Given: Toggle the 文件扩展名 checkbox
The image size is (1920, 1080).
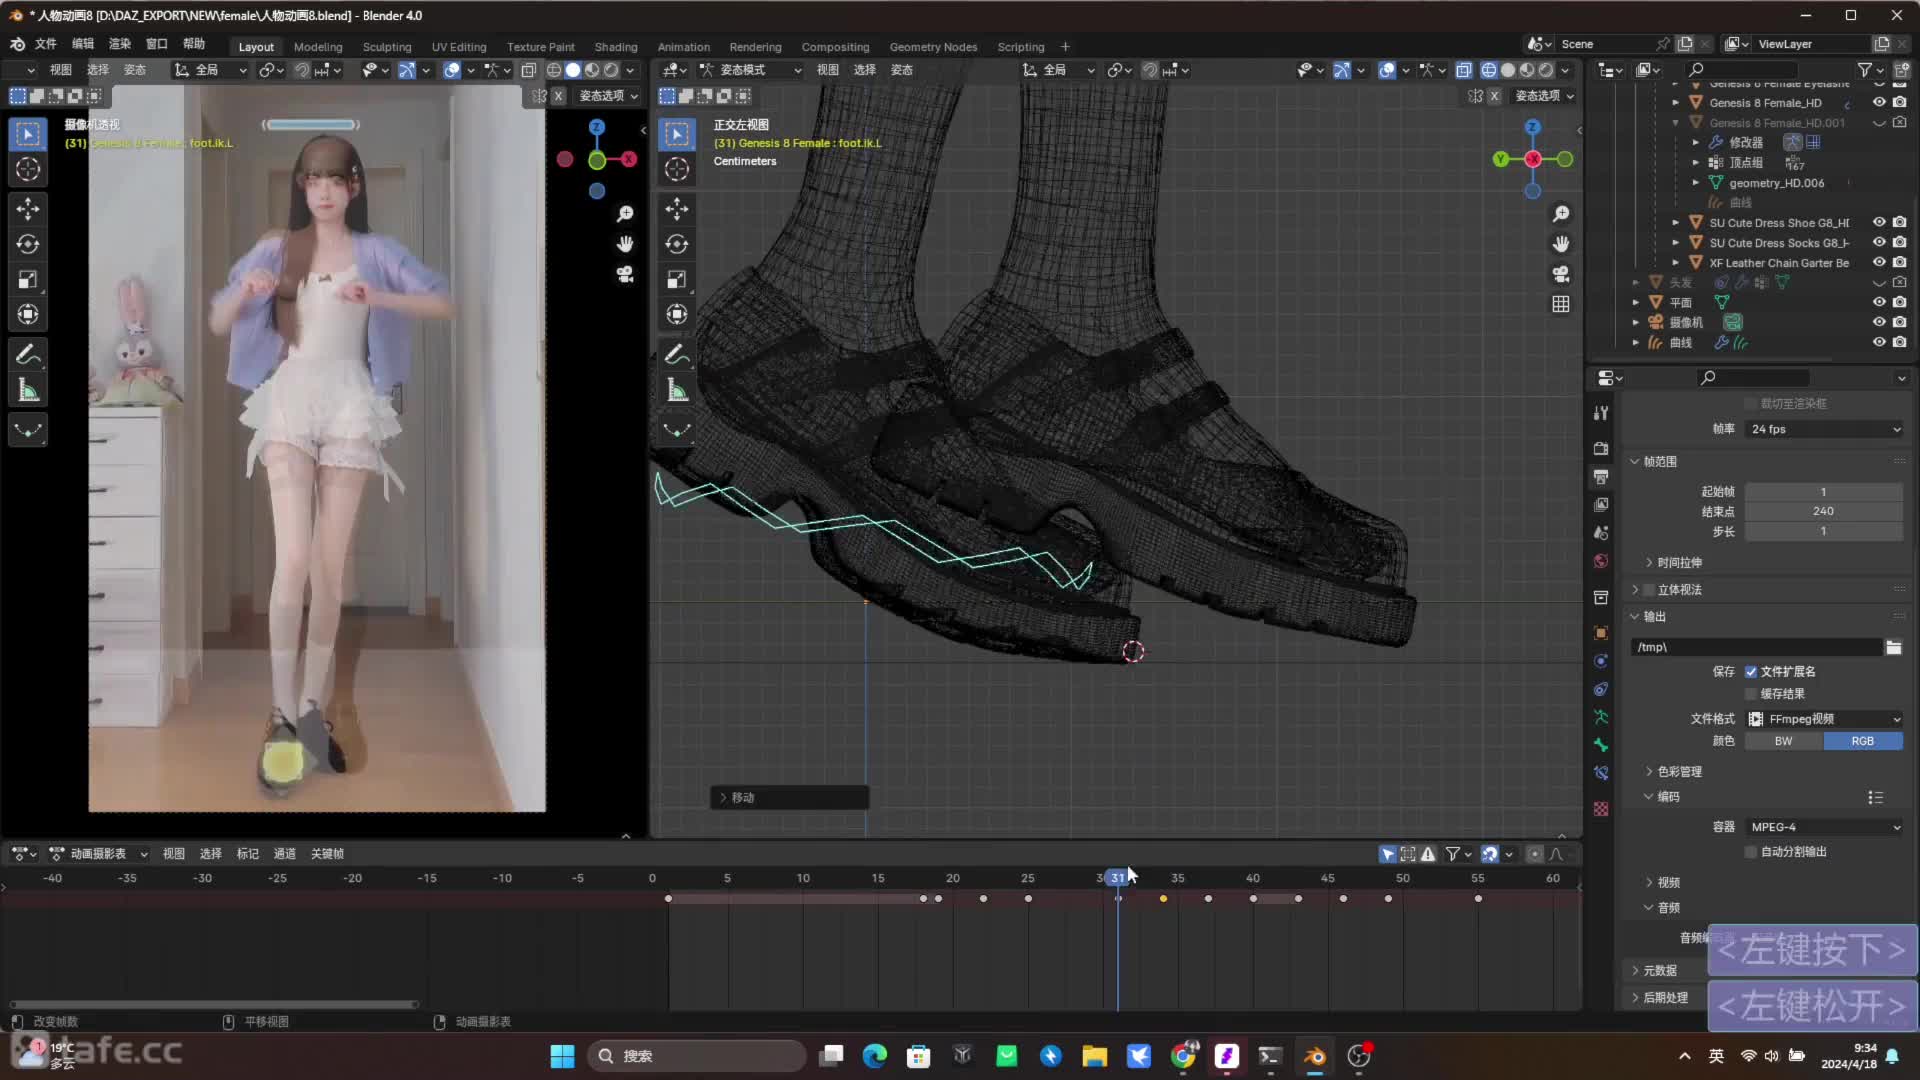Looking at the screenshot, I should tap(1751, 672).
